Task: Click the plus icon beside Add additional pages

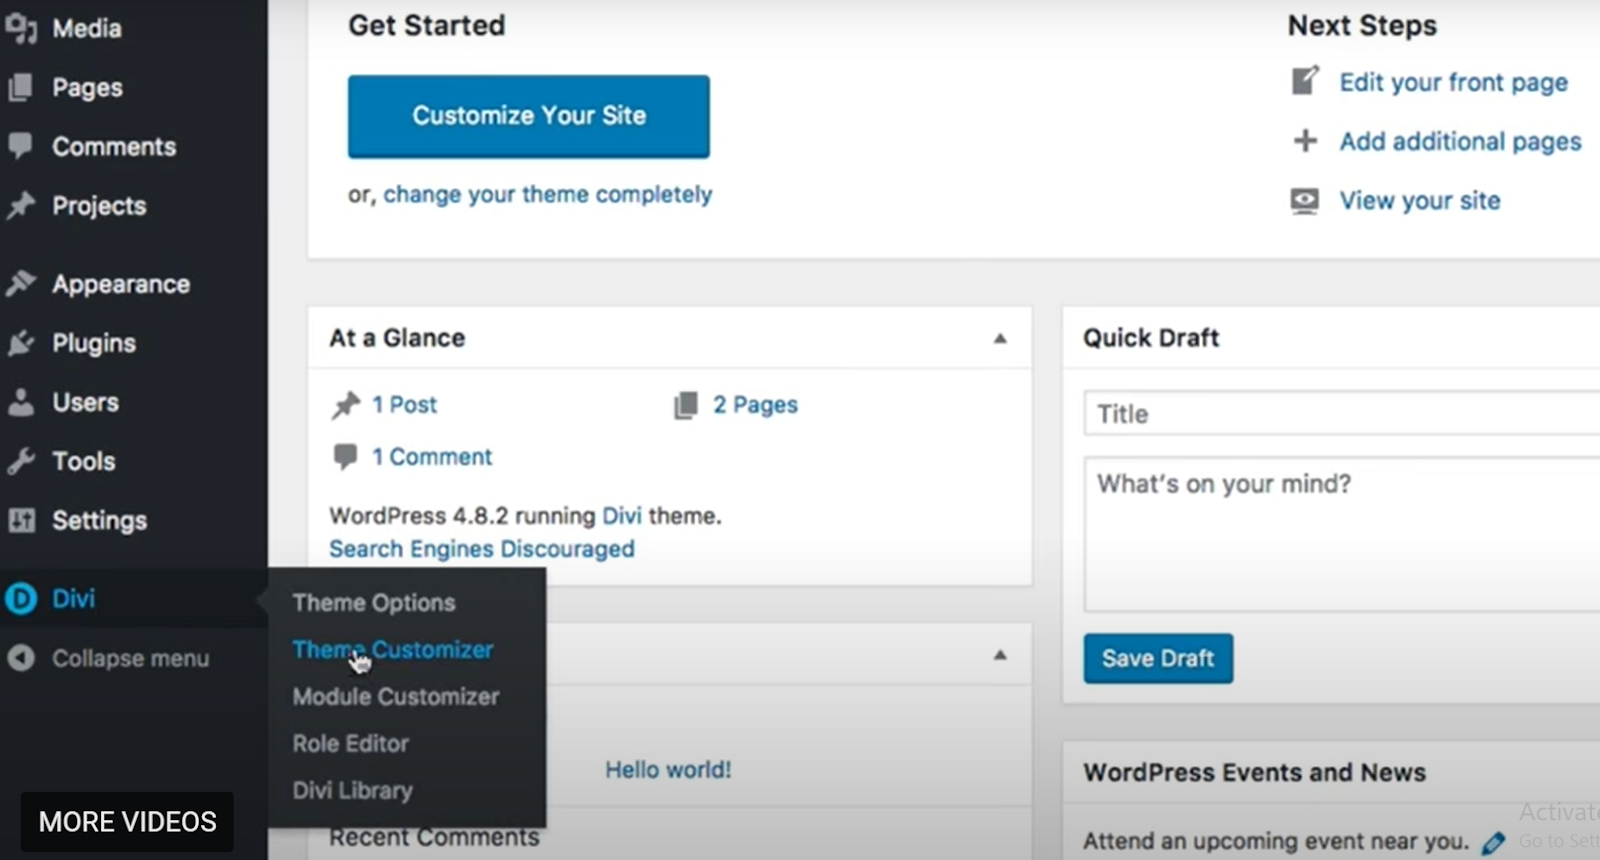Action: [x=1305, y=140]
